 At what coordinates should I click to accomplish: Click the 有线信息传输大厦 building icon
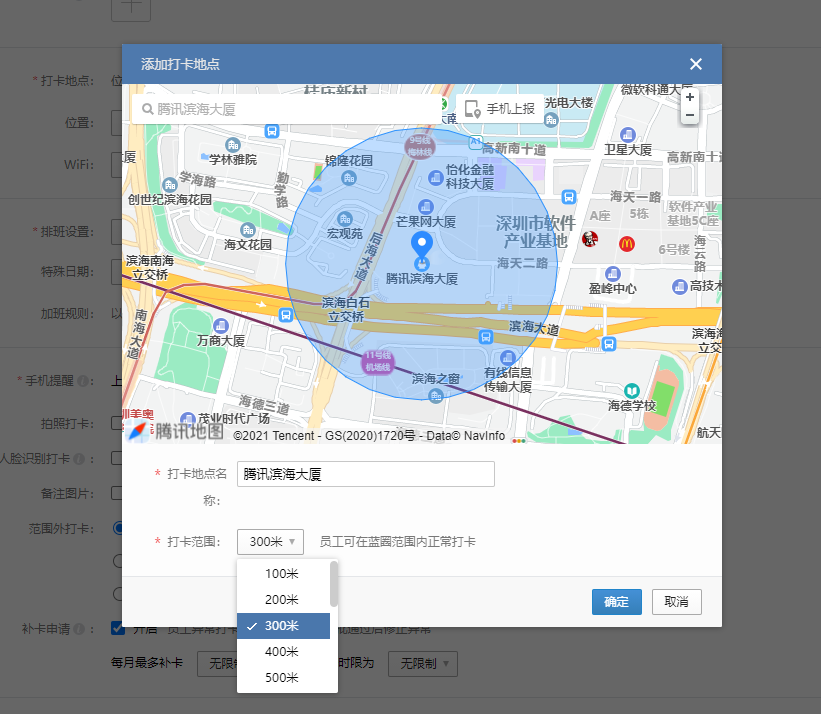507,358
